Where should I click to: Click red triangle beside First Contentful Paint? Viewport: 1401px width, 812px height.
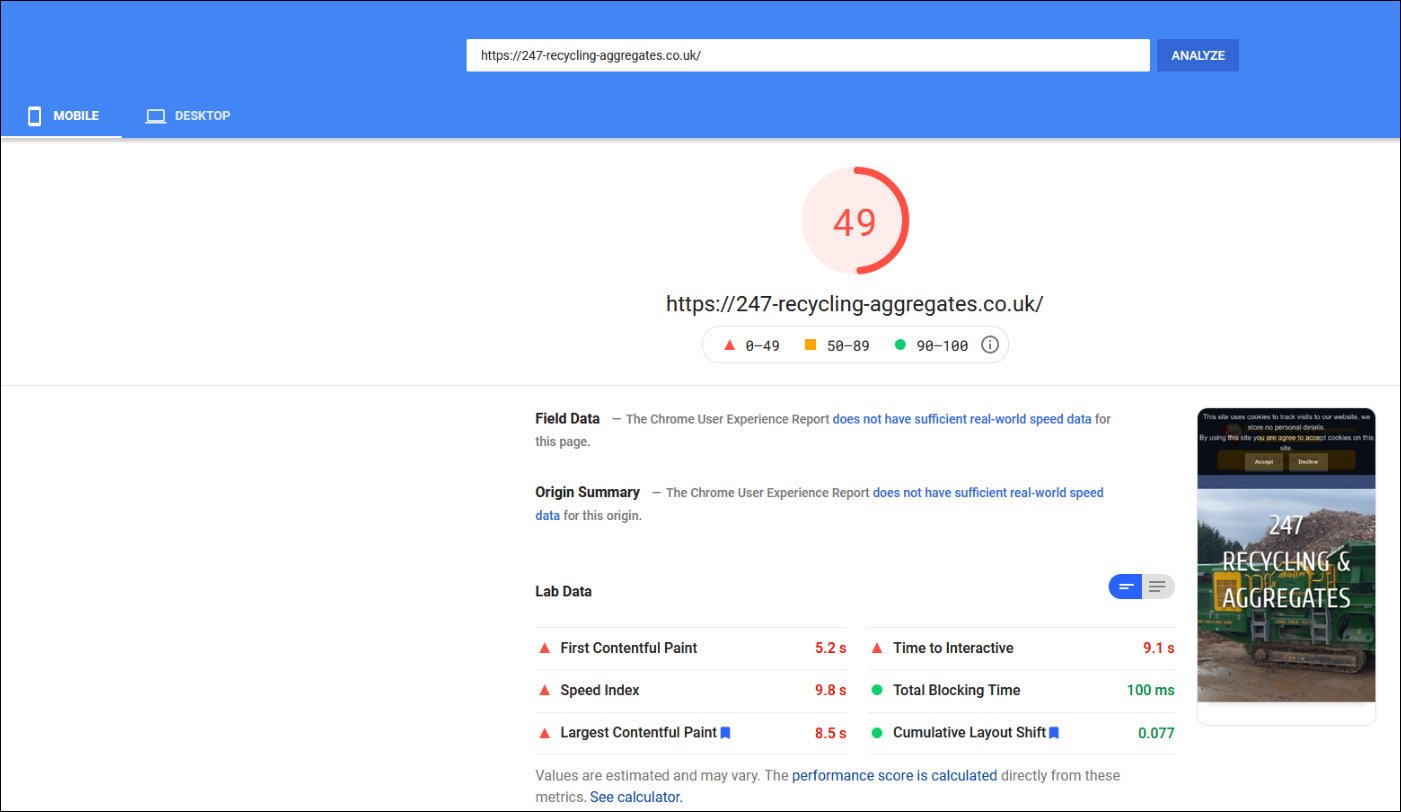pos(544,648)
